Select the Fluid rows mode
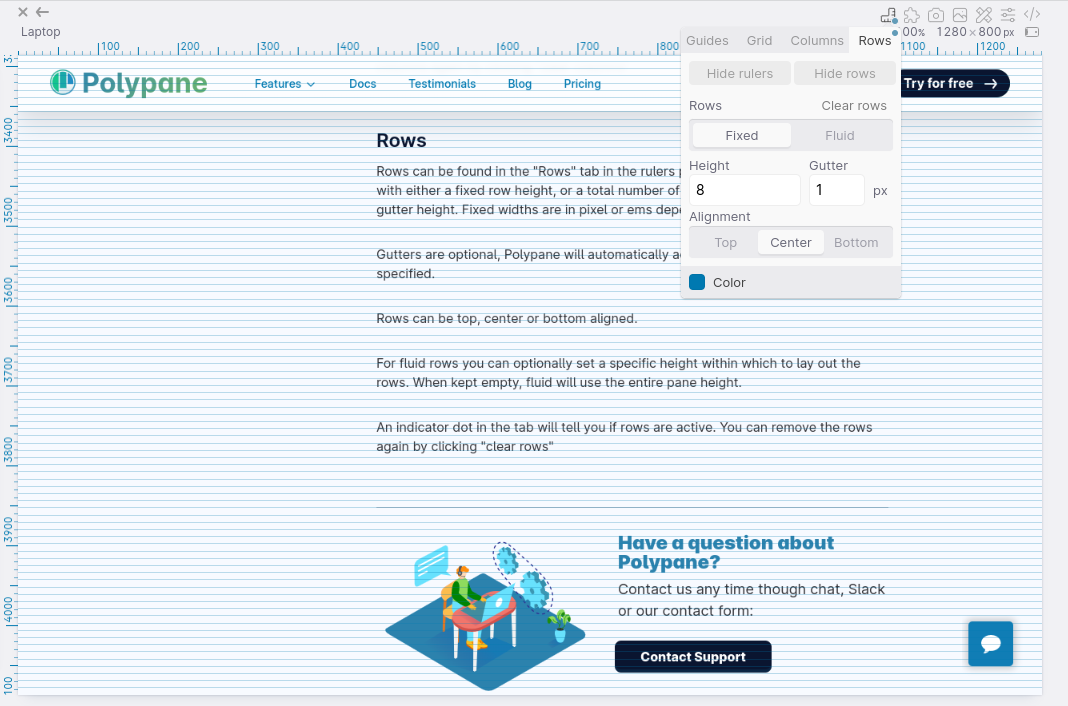The image size is (1068, 706). pyautogui.click(x=840, y=135)
